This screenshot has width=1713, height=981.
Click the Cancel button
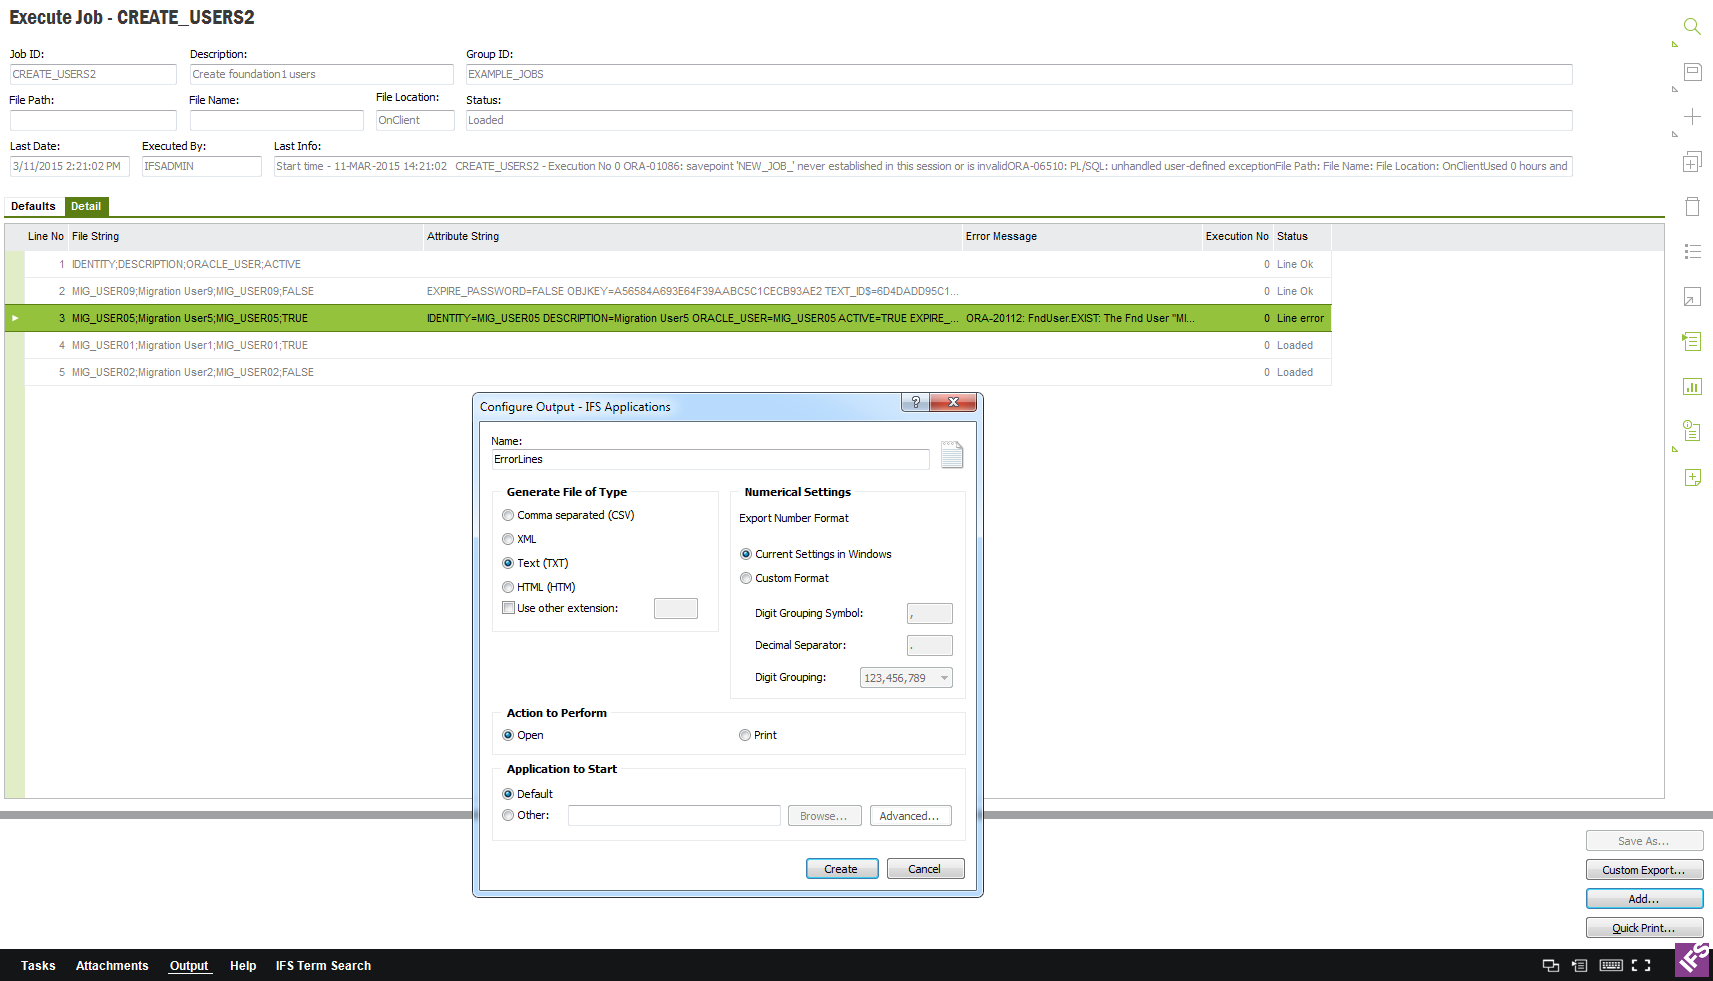[925, 869]
